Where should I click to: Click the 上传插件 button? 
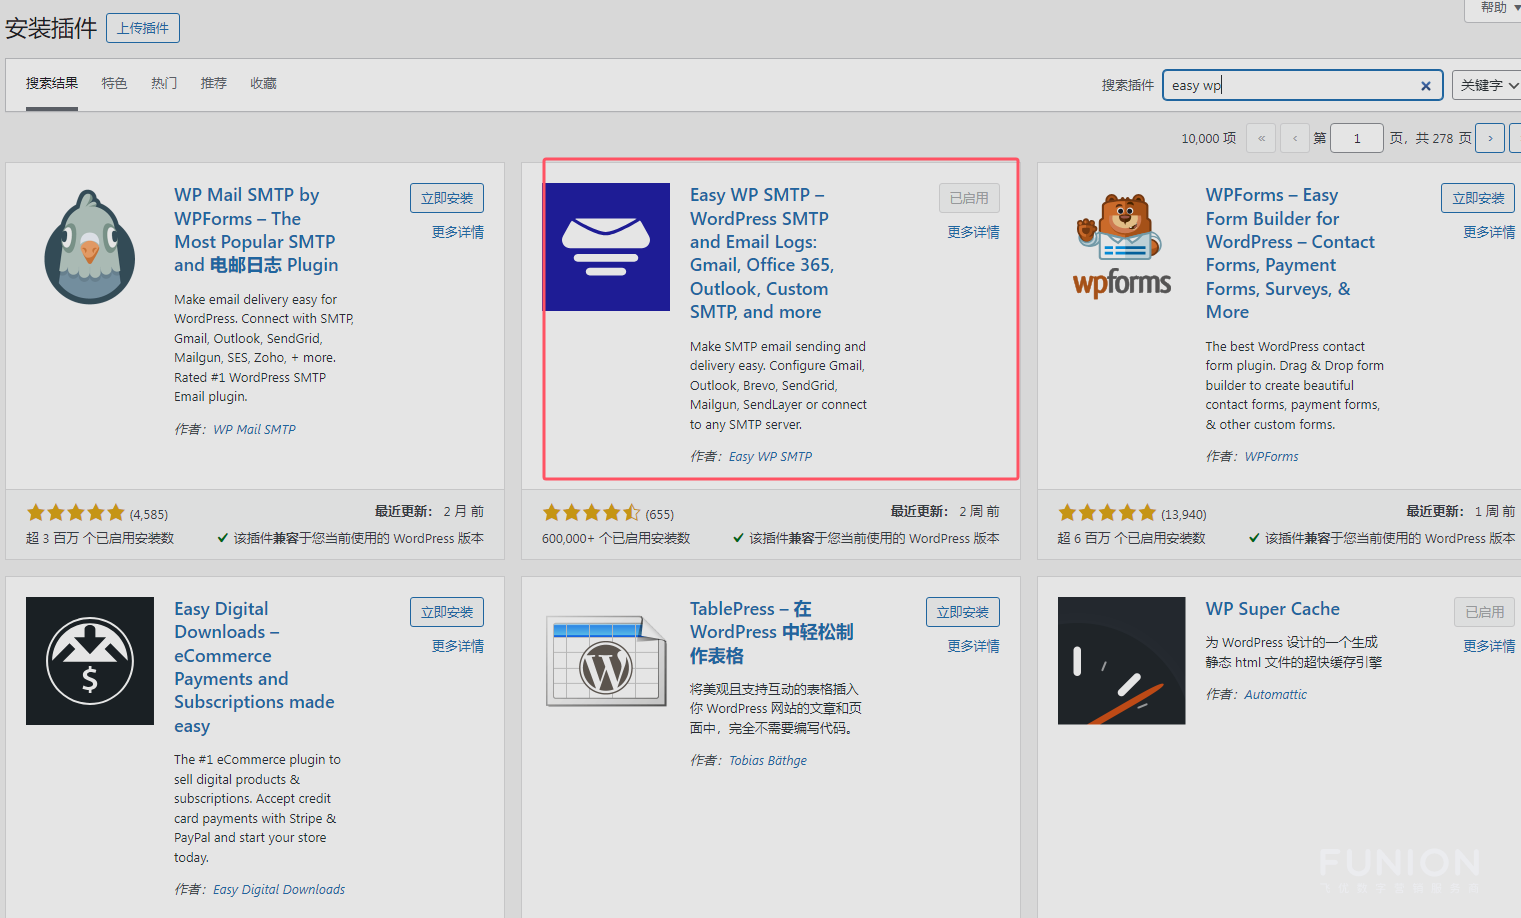[143, 28]
